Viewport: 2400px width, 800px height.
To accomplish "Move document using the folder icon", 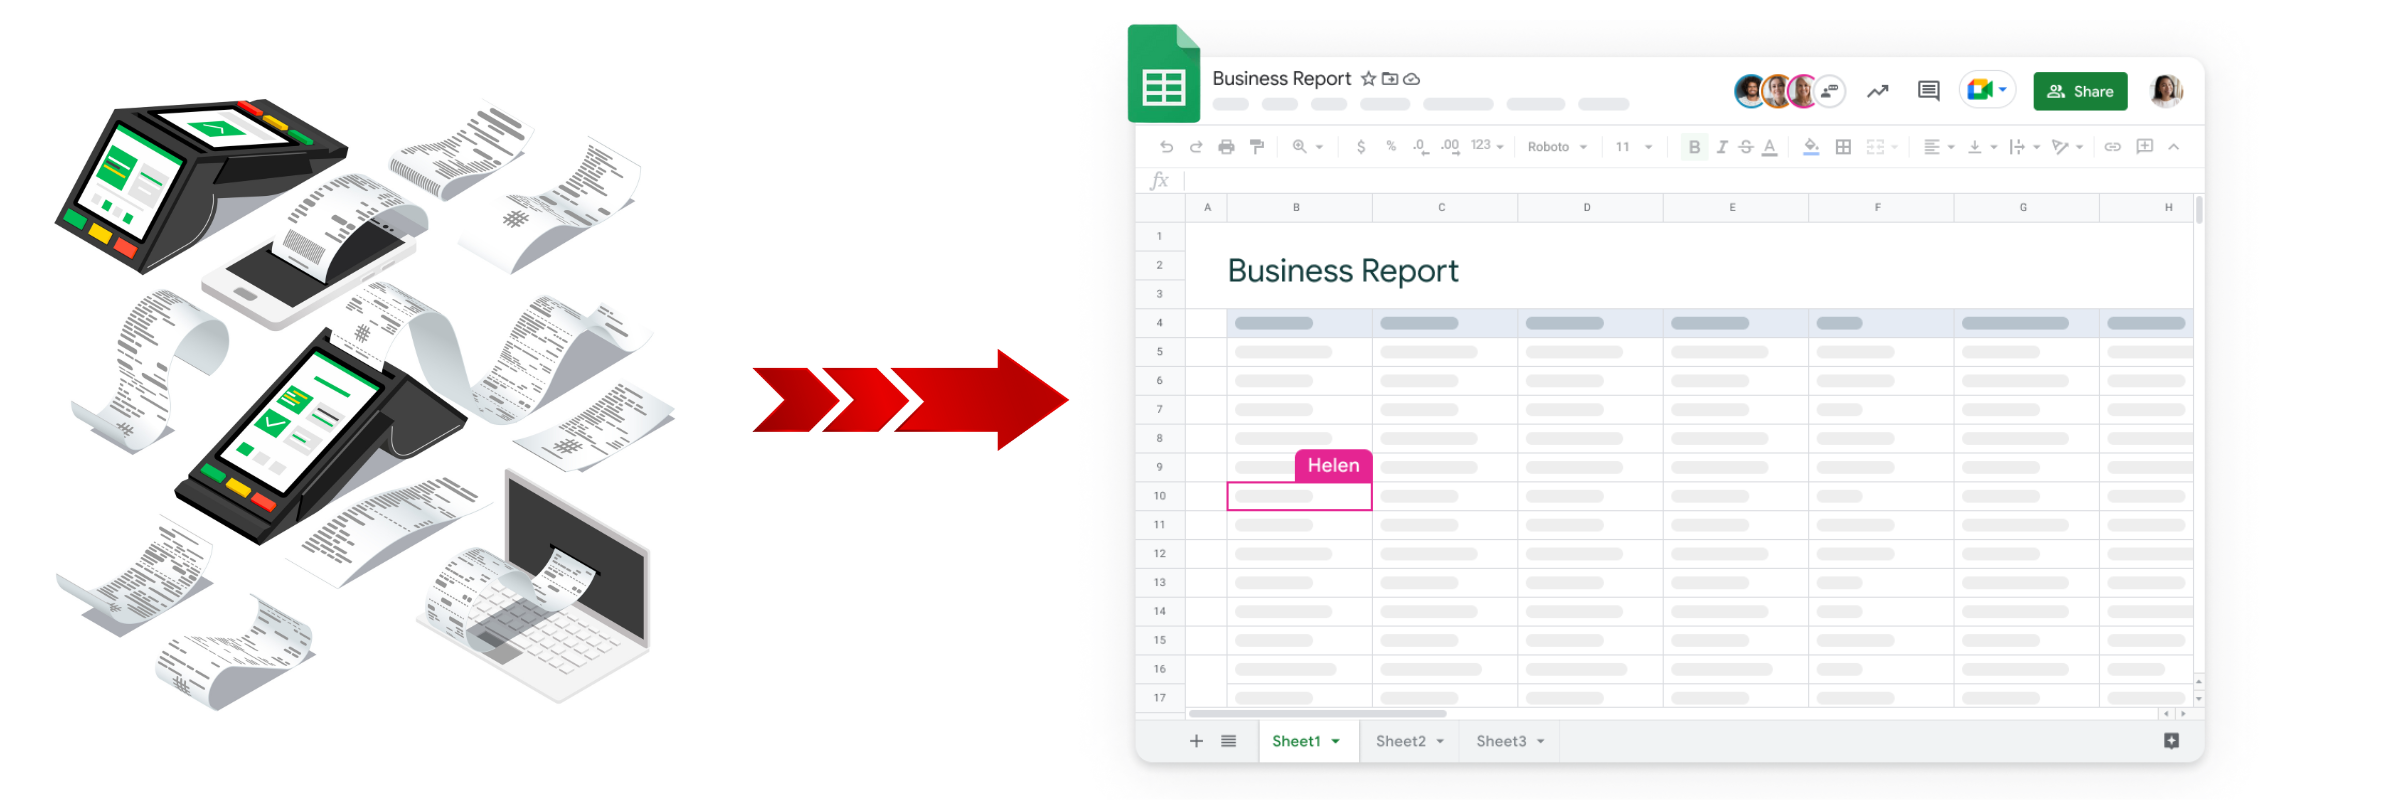I will pos(1390,78).
